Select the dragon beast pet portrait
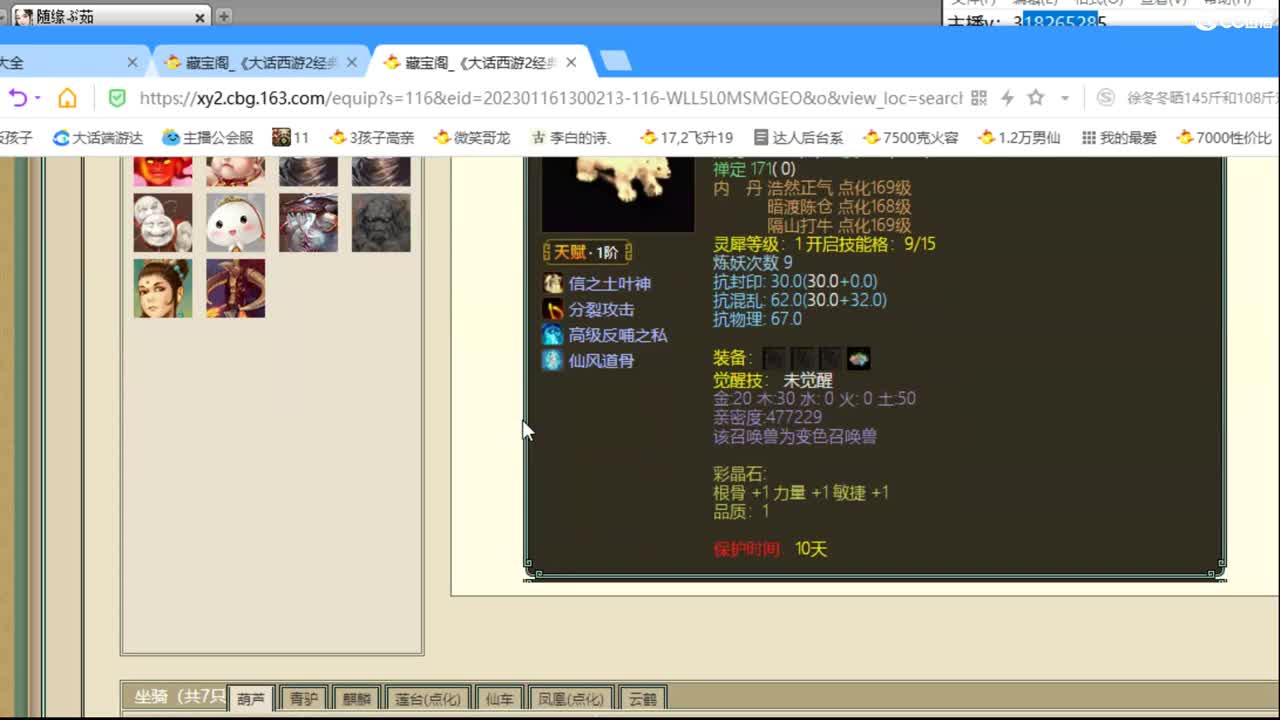This screenshot has width=1280, height=720. (308, 222)
